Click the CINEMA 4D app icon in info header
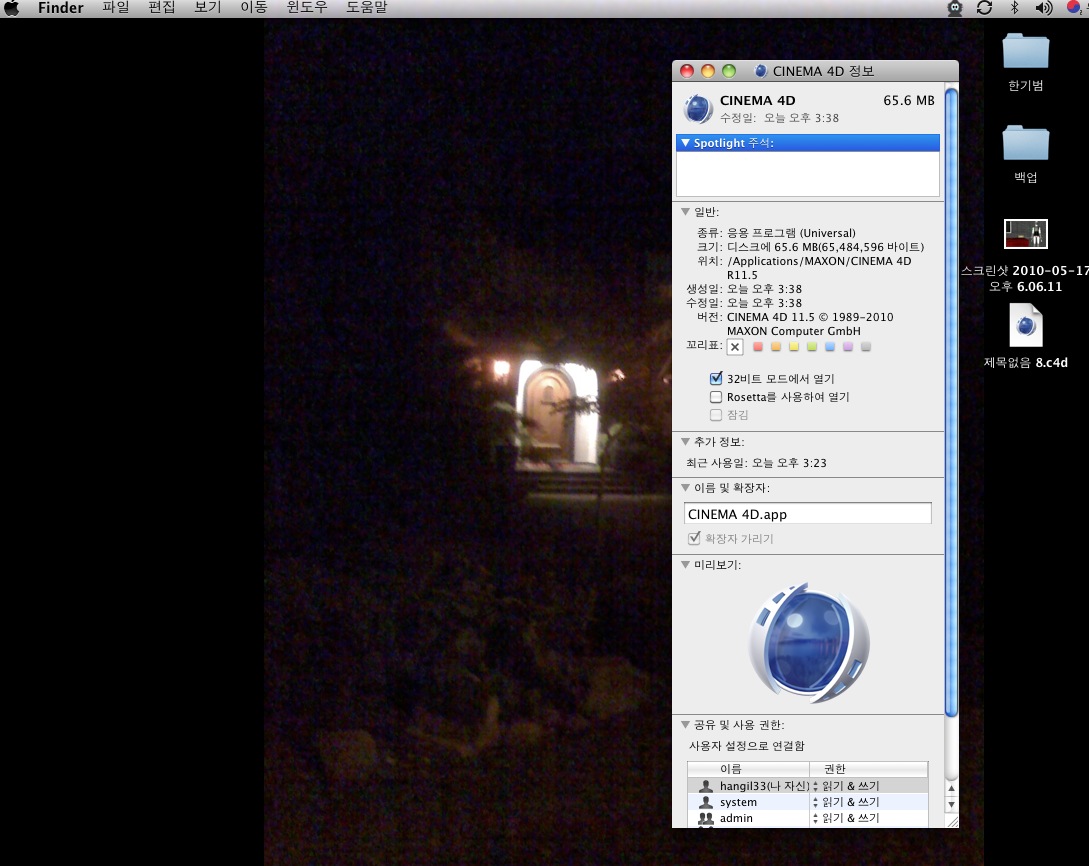 point(697,109)
